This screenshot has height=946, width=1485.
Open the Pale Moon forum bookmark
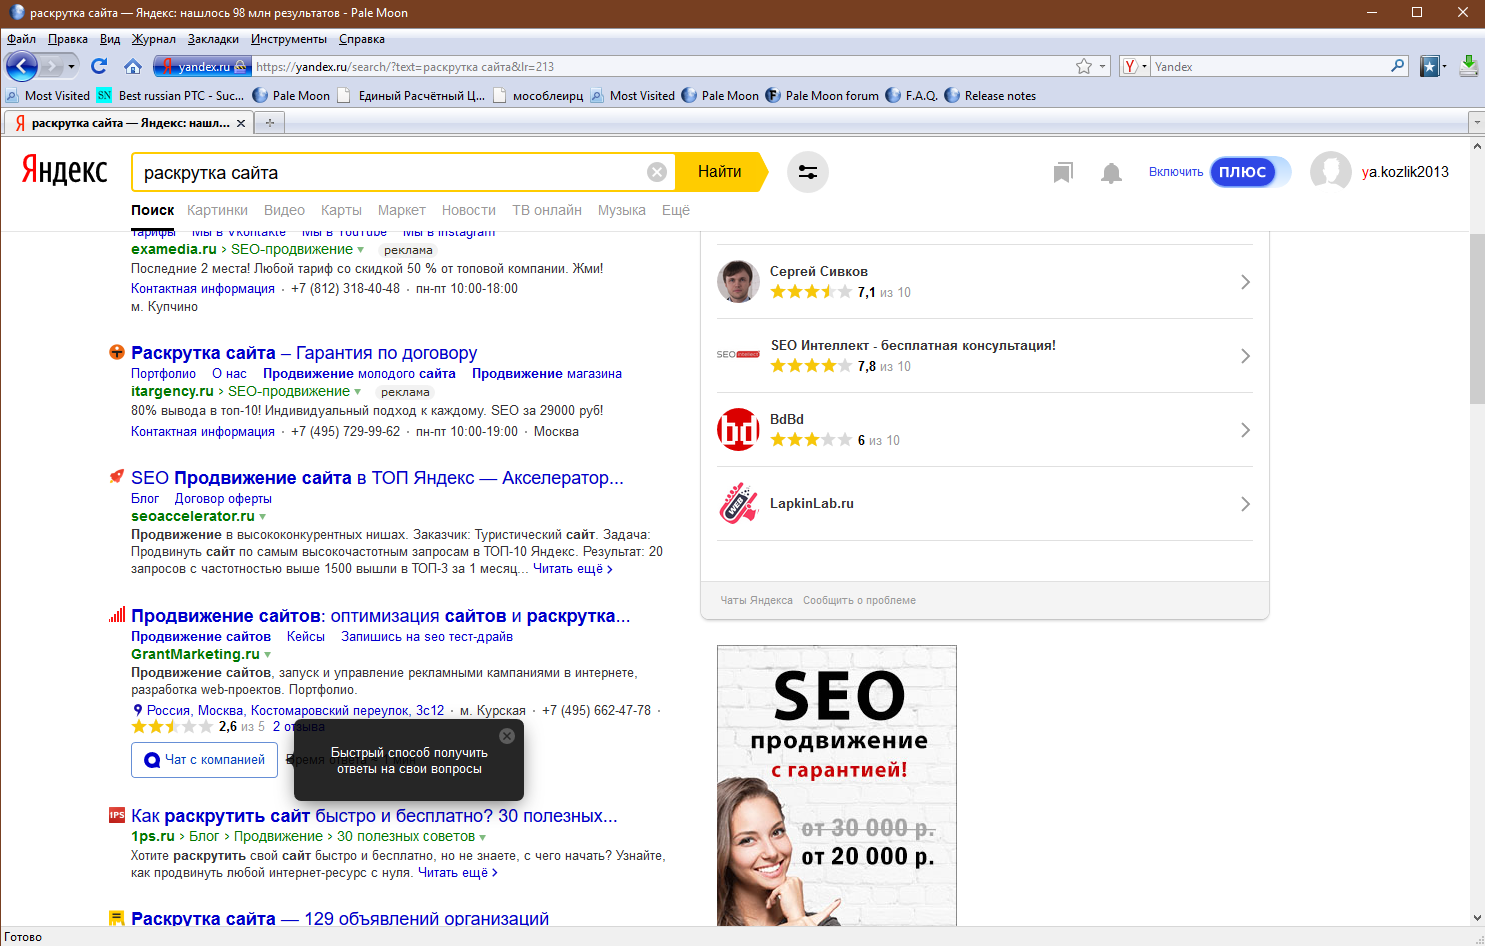click(822, 96)
